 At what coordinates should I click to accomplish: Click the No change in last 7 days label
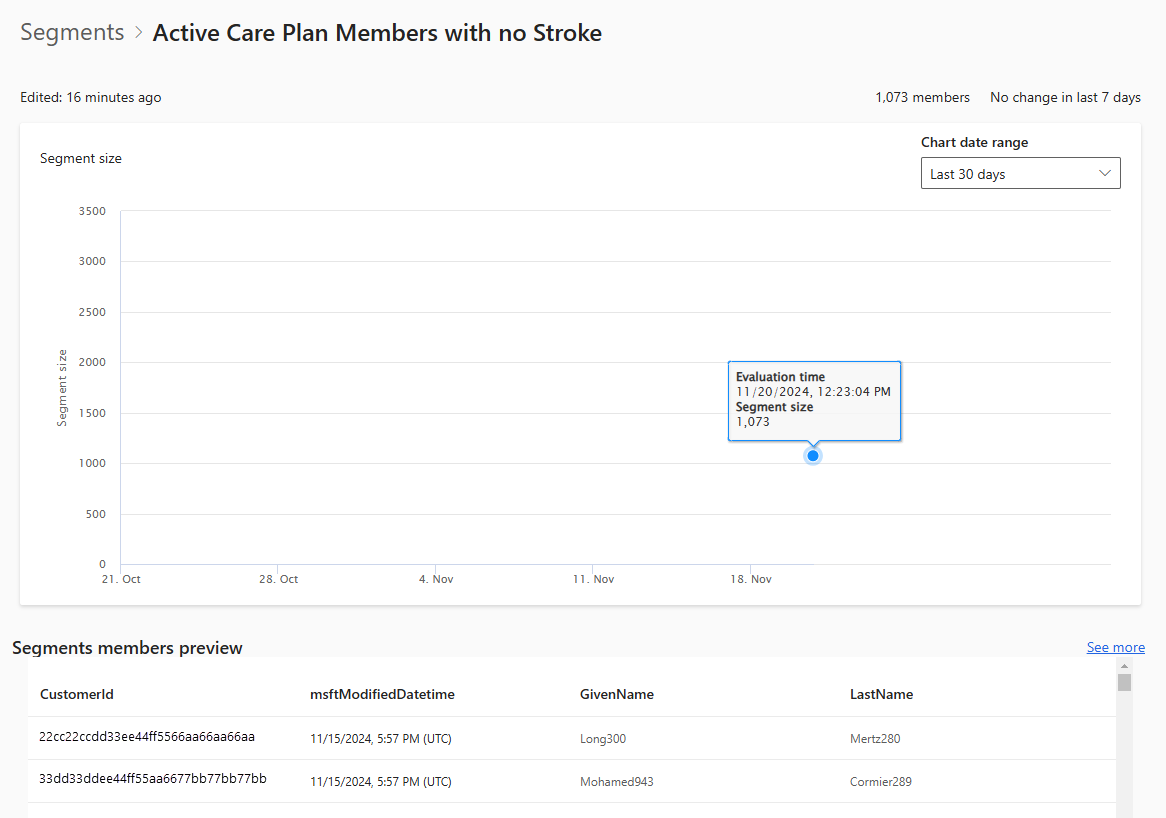[x=1065, y=97]
